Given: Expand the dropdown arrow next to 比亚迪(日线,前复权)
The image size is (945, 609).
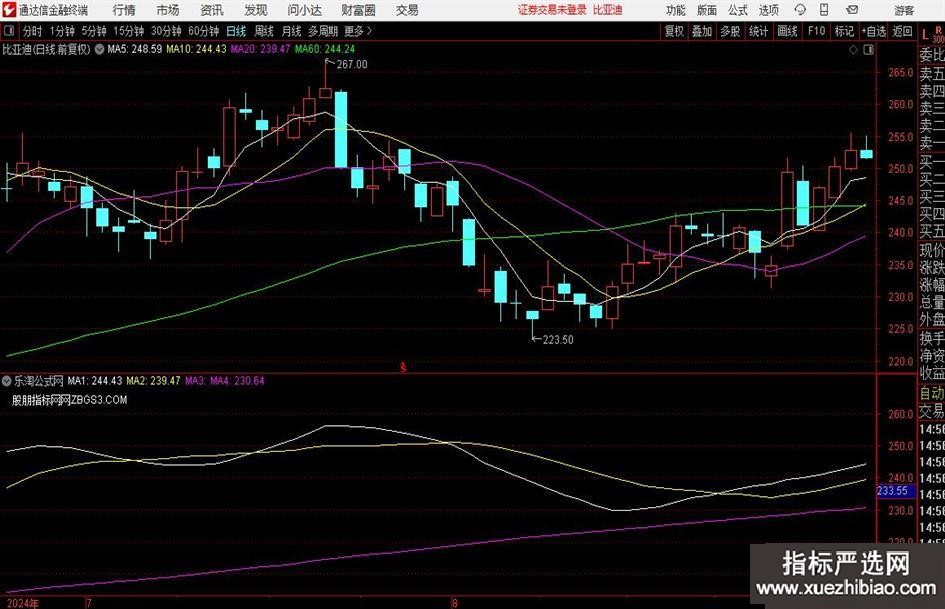Looking at the screenshot, I should (x=99, y=49).
